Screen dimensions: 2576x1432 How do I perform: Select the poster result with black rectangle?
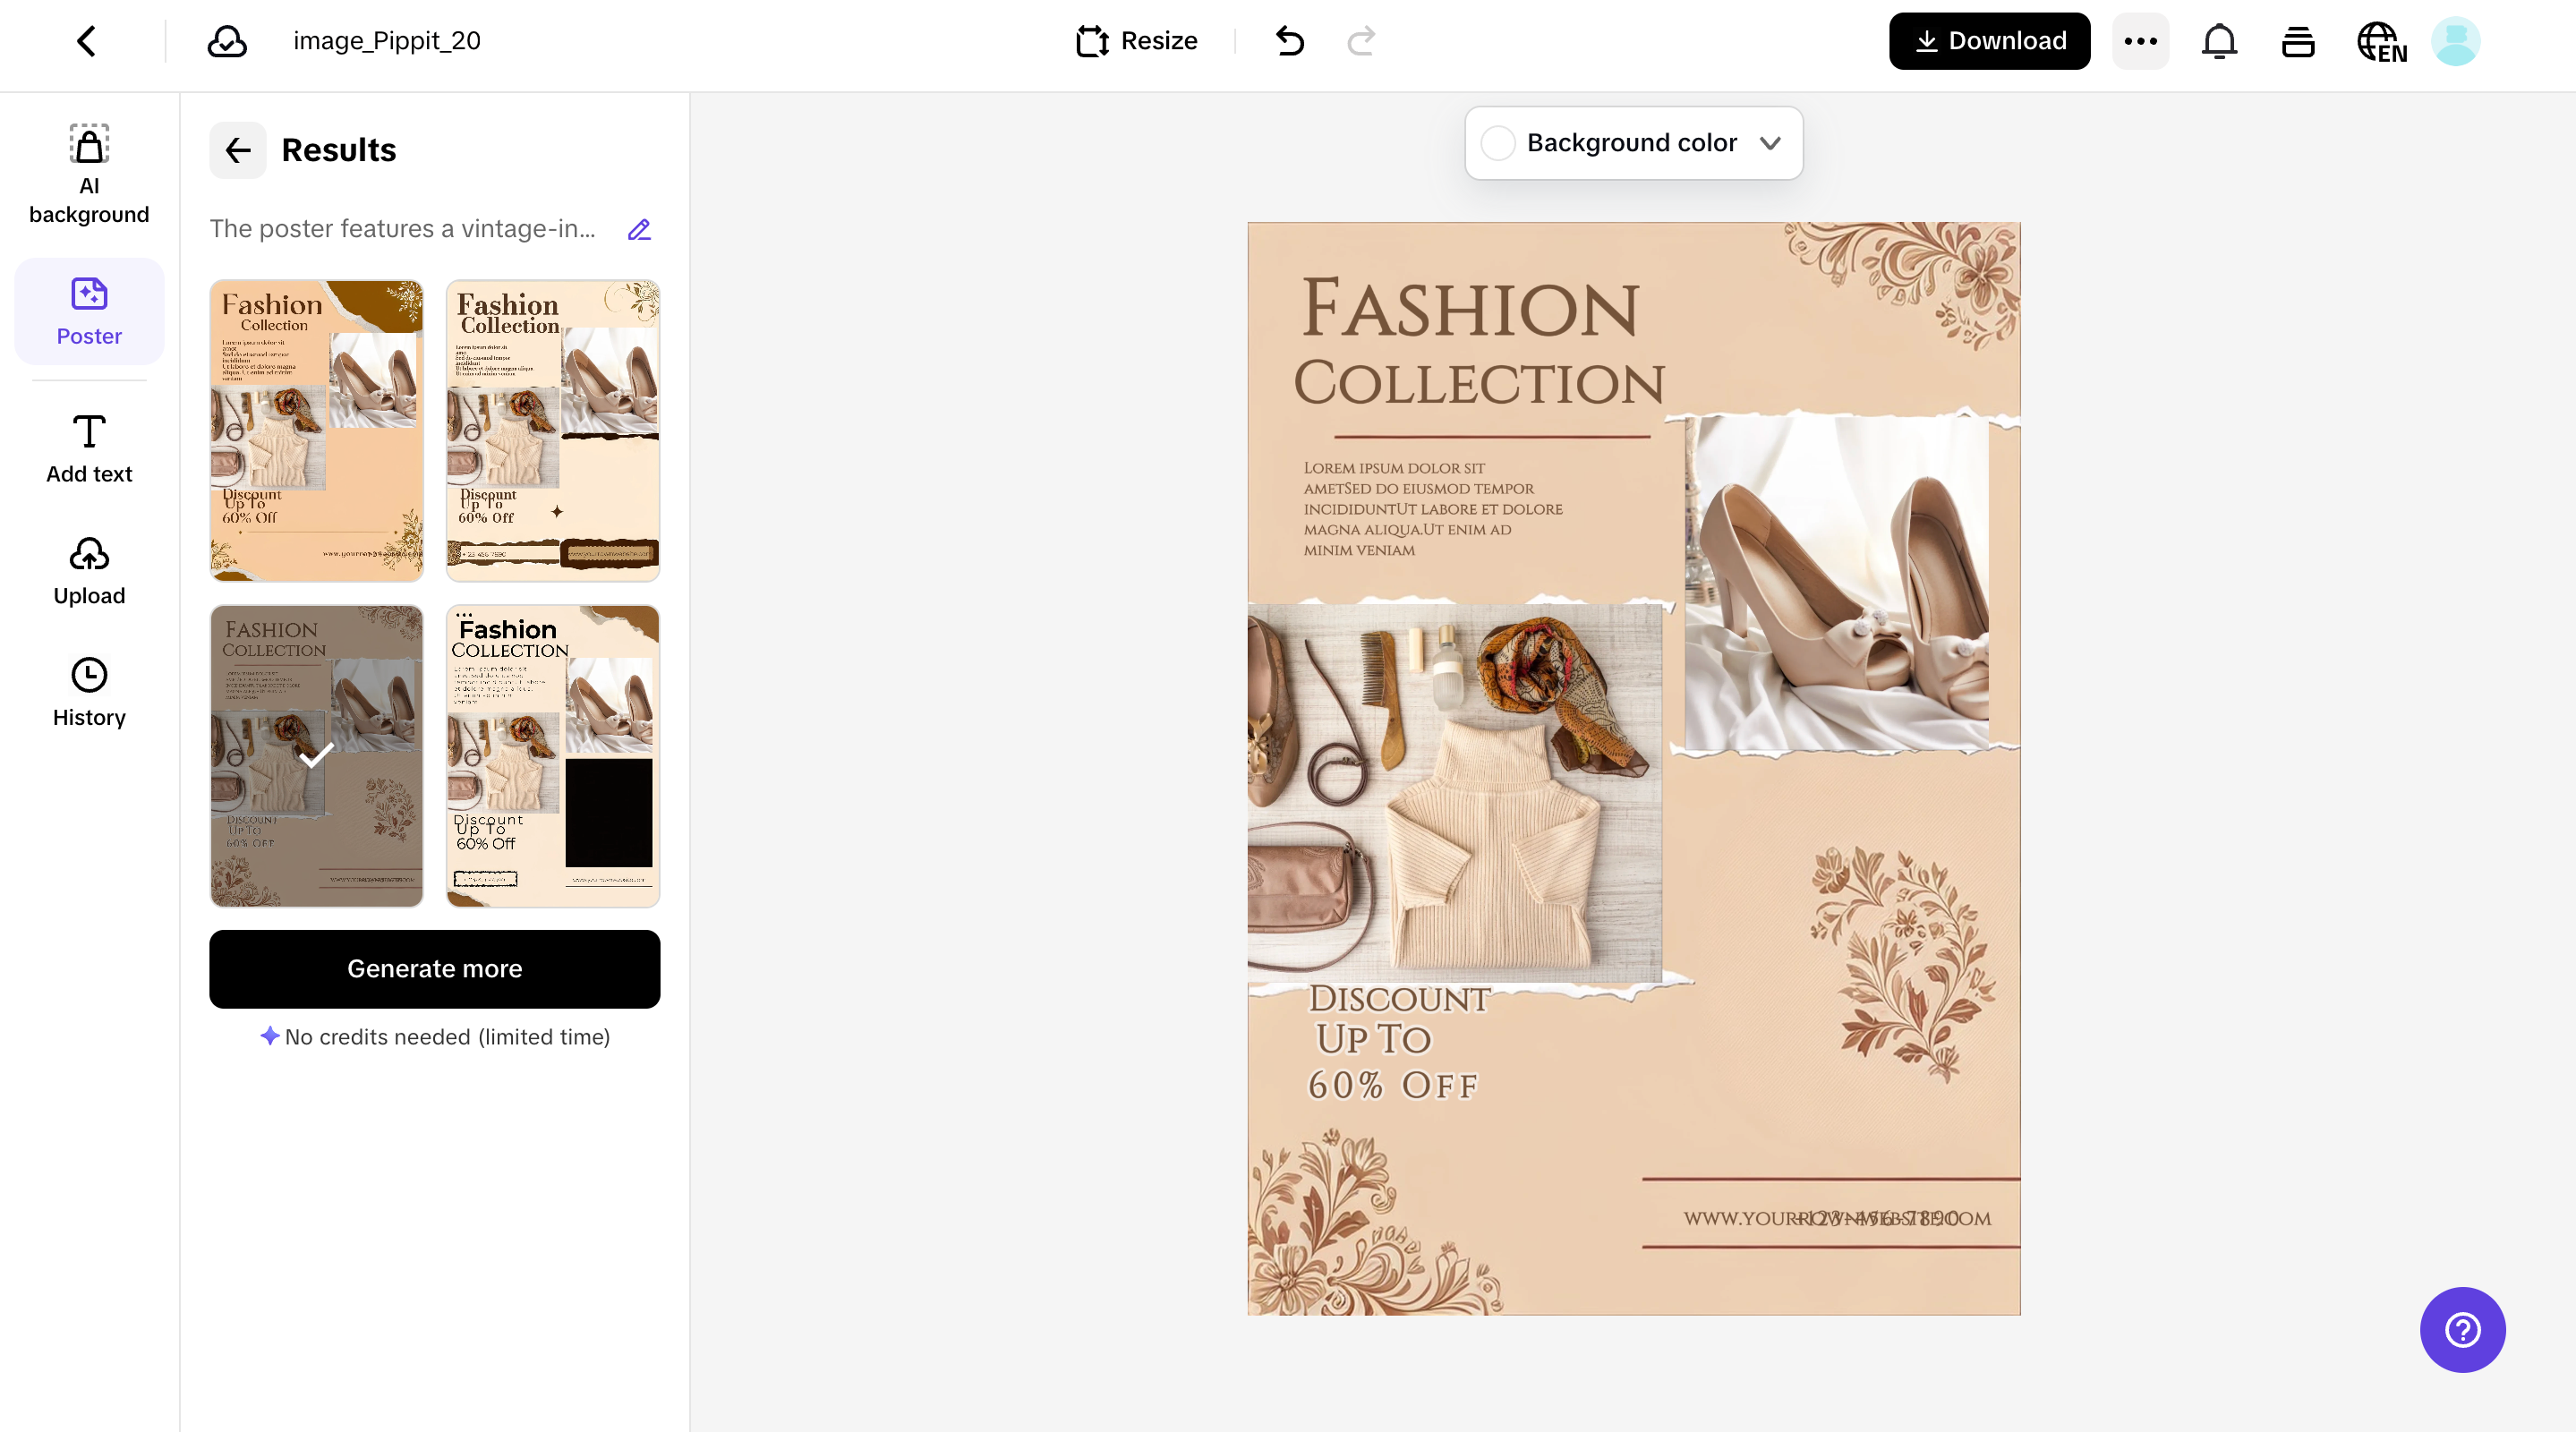click(553, 756)
